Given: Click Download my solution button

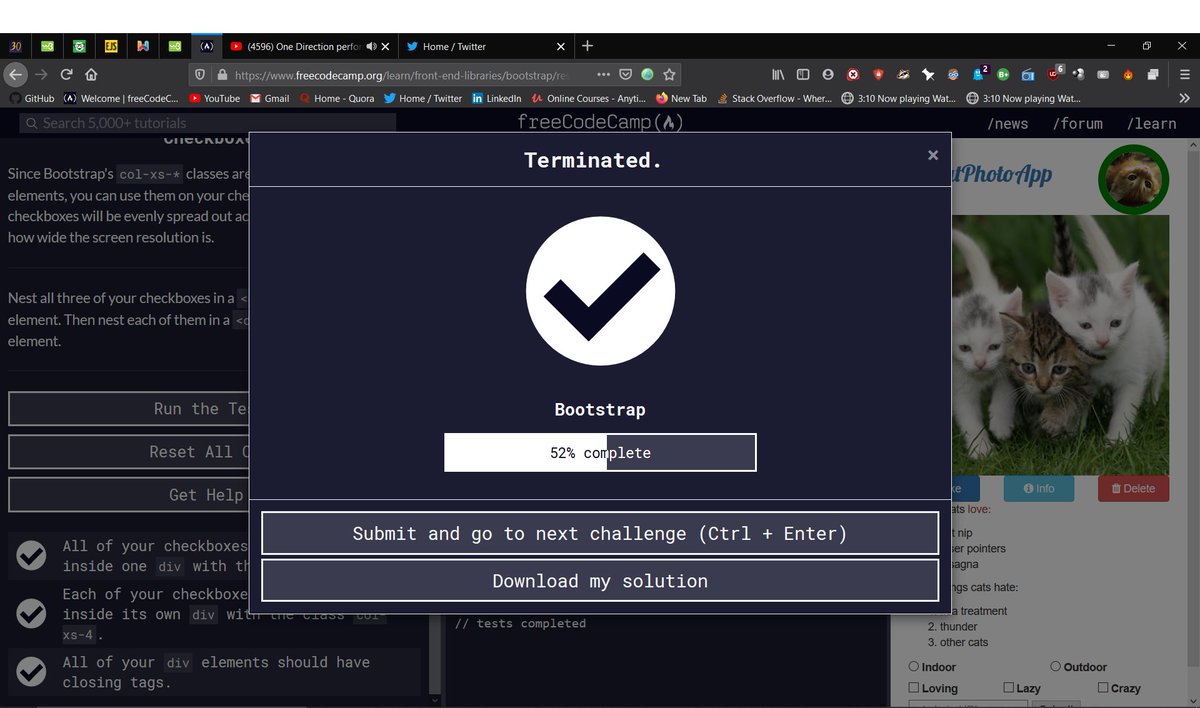Looking at the screenshot, I should tap(600, 581).
